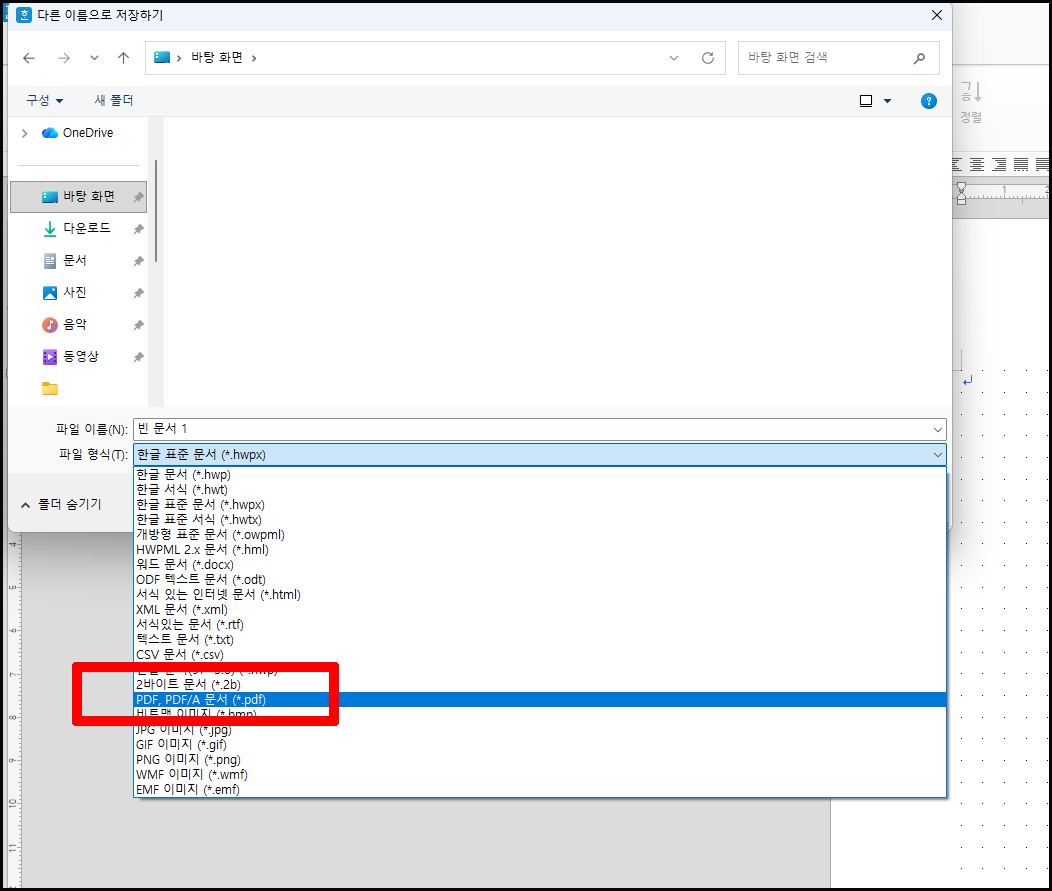The width and height of the screenshot is (1052, 891).
Task: Click the help question mark icon
Action: point(929,100)
